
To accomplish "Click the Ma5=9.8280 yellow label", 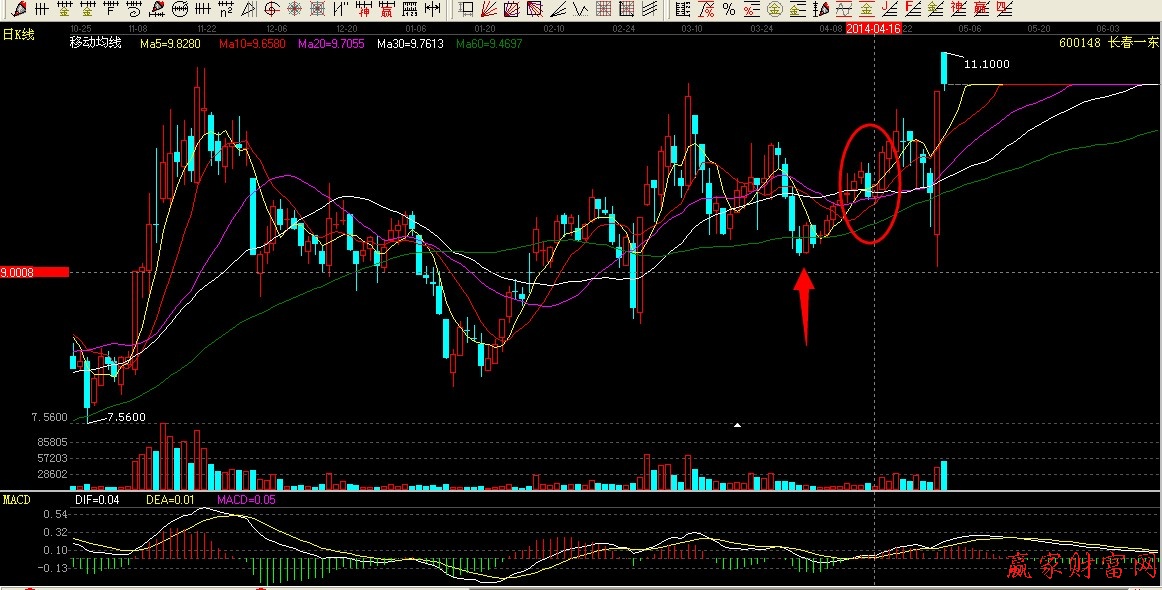I will pyautogui.click(x=170, y=44).
